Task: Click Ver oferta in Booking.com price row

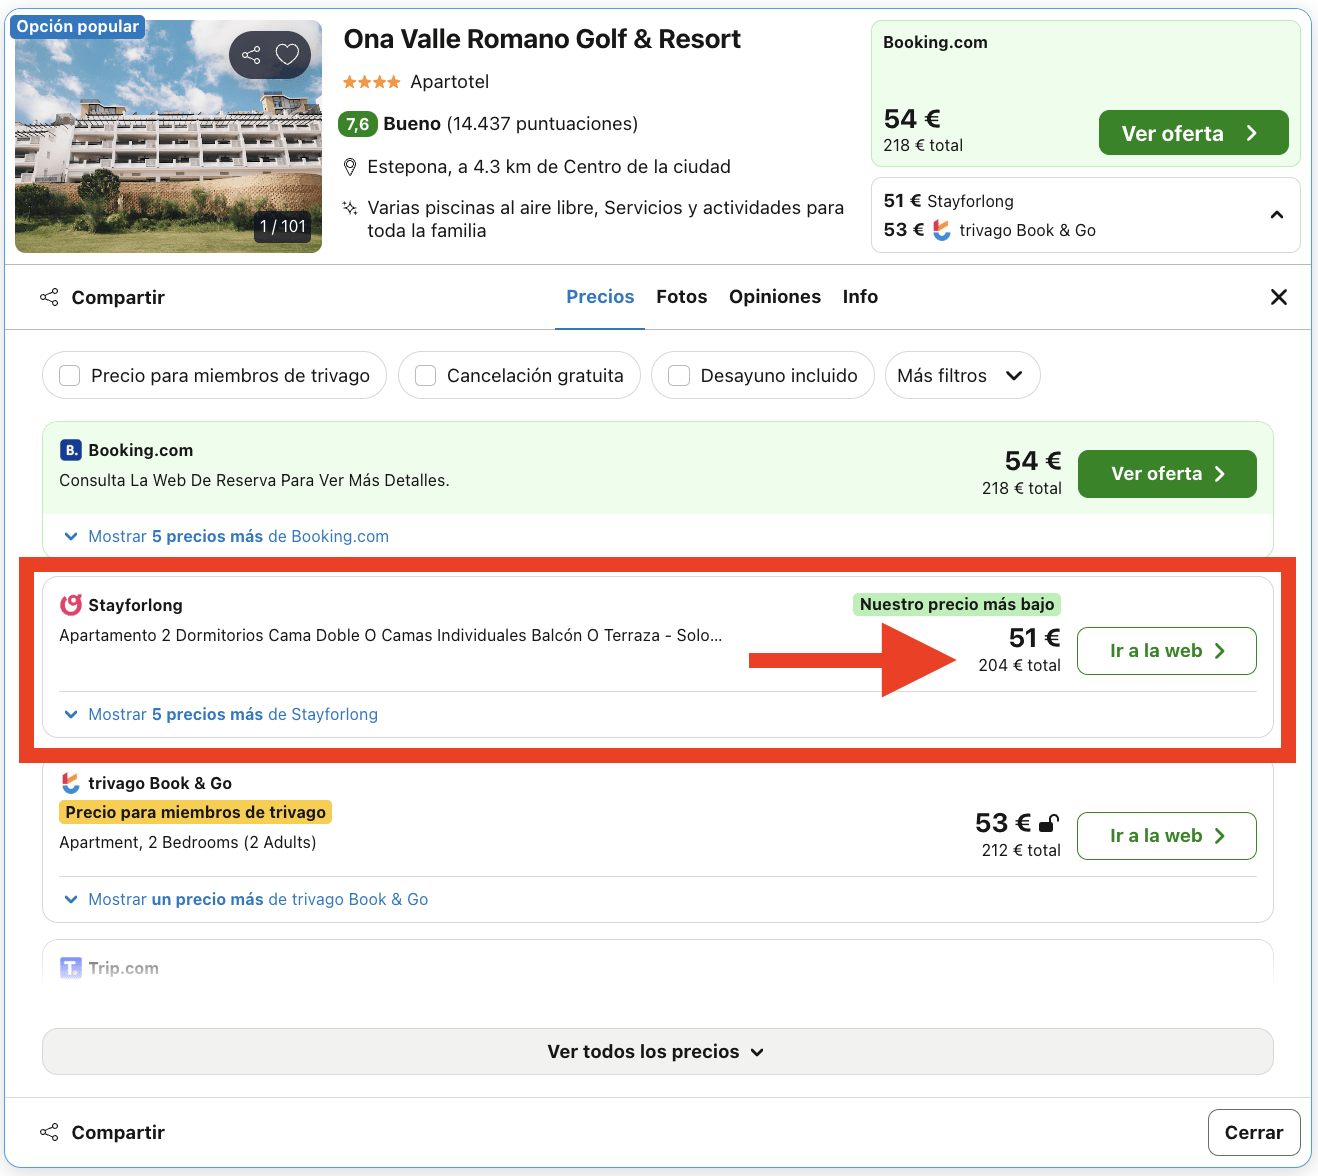Action: 1167,474
